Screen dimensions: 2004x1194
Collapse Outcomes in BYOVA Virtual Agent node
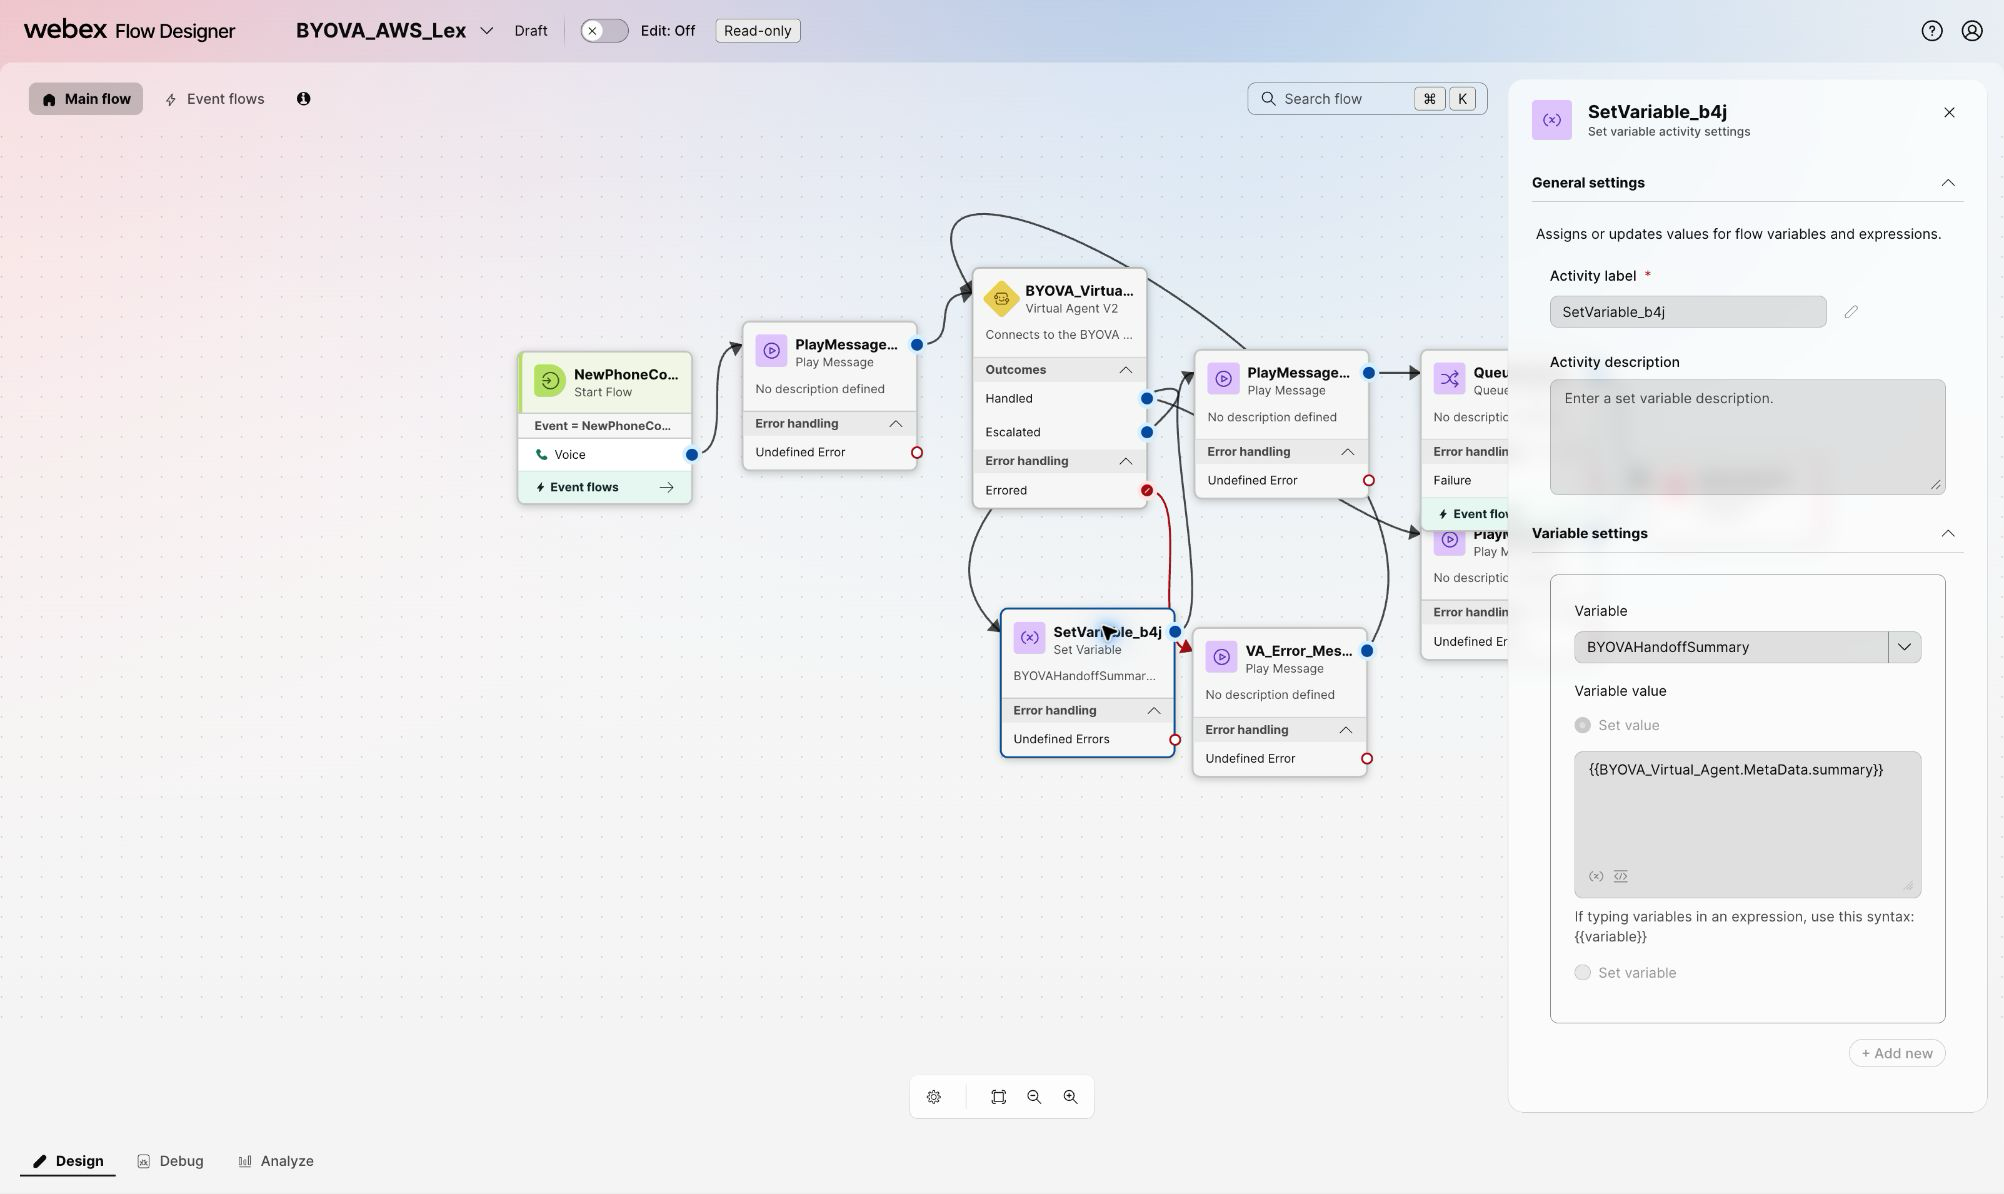point(1125,370)
